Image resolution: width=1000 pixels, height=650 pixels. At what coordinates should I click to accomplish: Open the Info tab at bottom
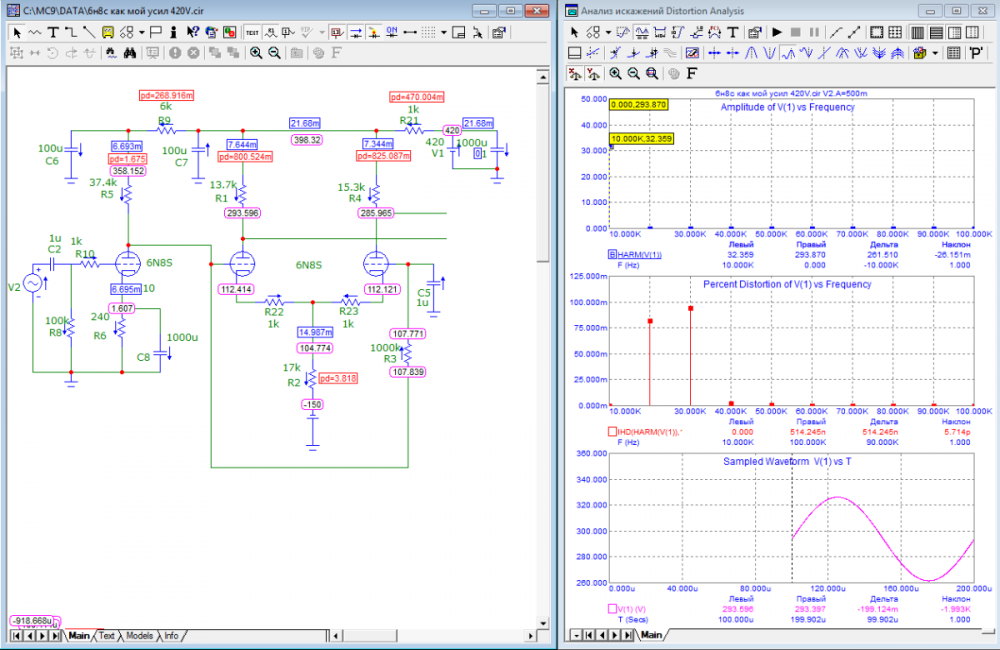coord(171,635)
